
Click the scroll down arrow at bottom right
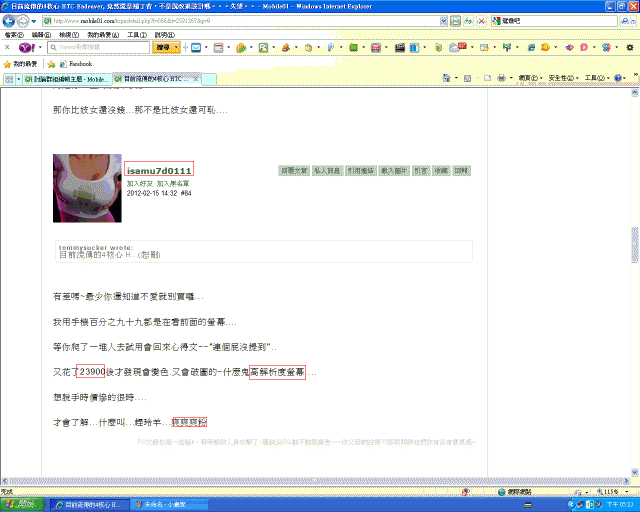pyautogui.click(x=635, y=472)
